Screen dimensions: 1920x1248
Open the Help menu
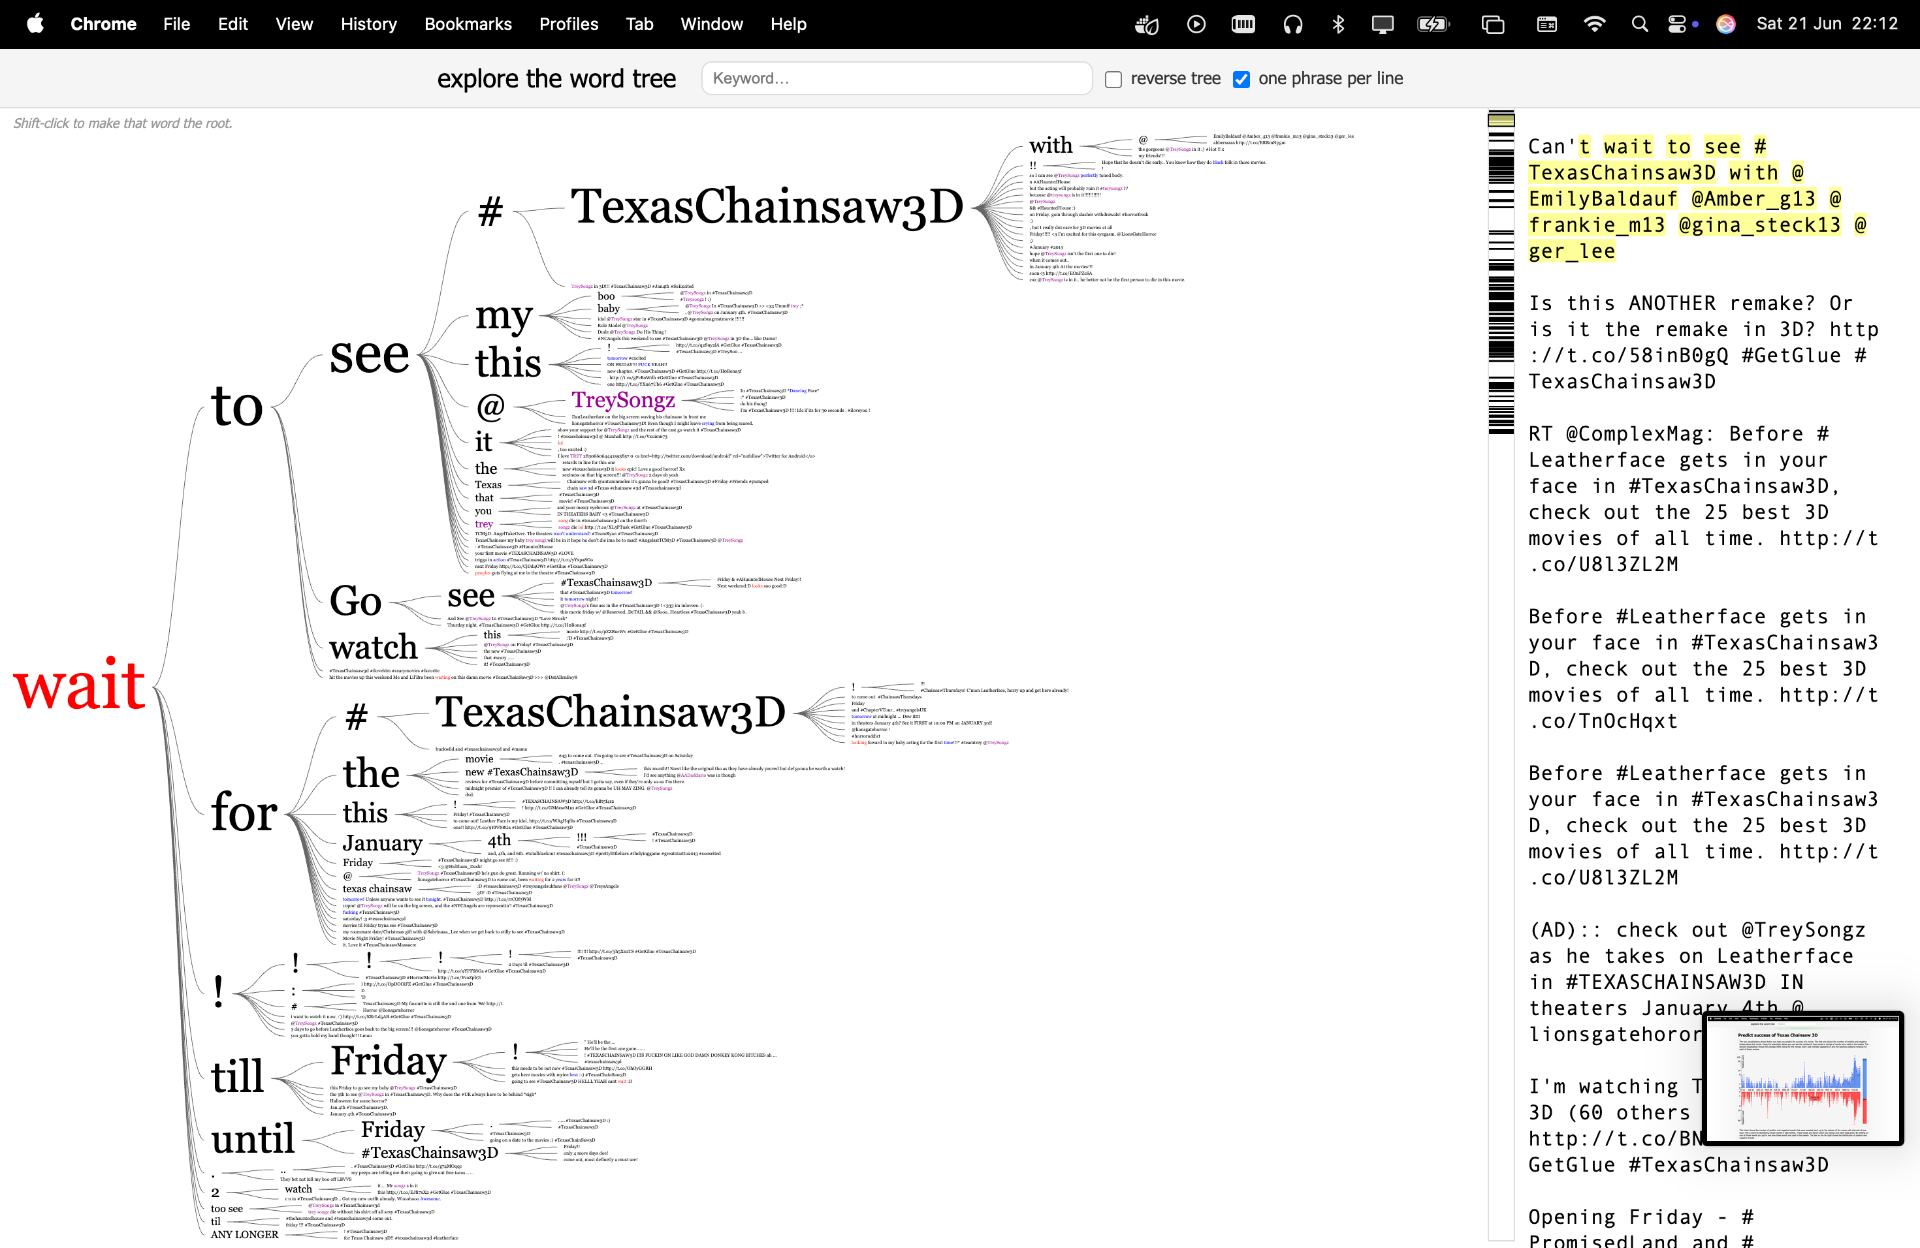[x=788, y=24]
